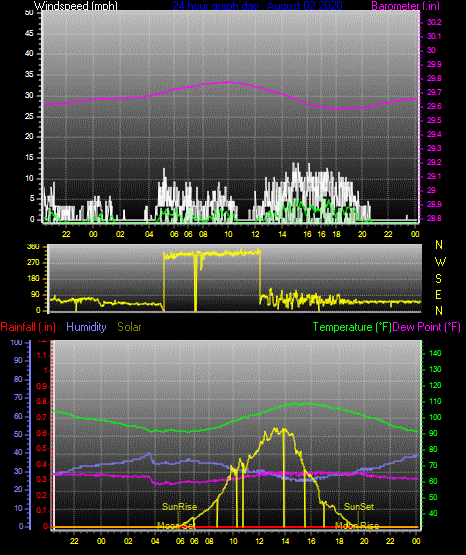Select the 30.2 value on barometer axis

click(x=434, y=22)
